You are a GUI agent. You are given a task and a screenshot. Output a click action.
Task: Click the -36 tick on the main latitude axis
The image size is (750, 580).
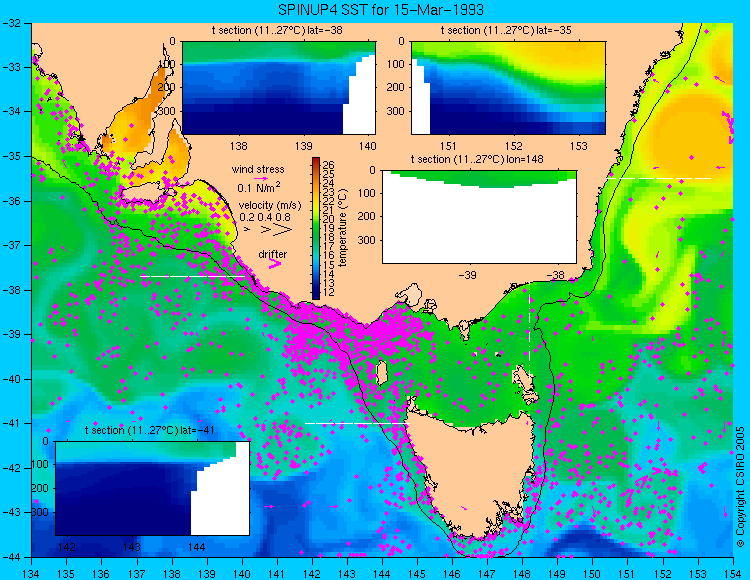coord(11,201)
